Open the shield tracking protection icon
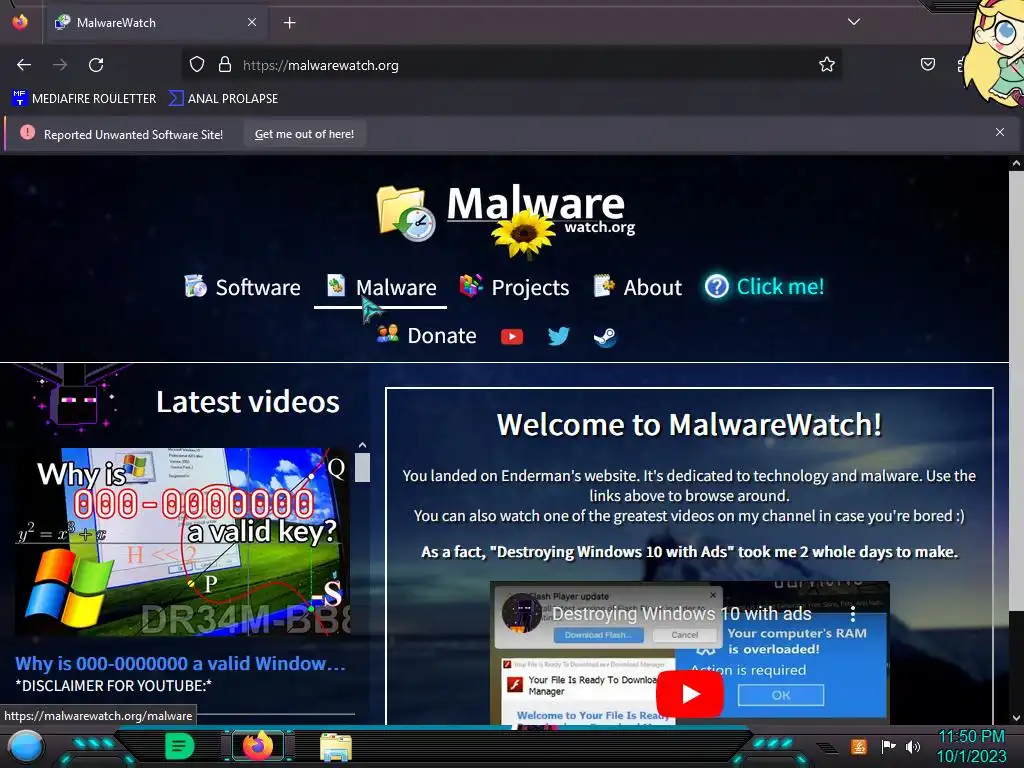This screenshot has width=1024, height=768. click(x=197, y=64)
